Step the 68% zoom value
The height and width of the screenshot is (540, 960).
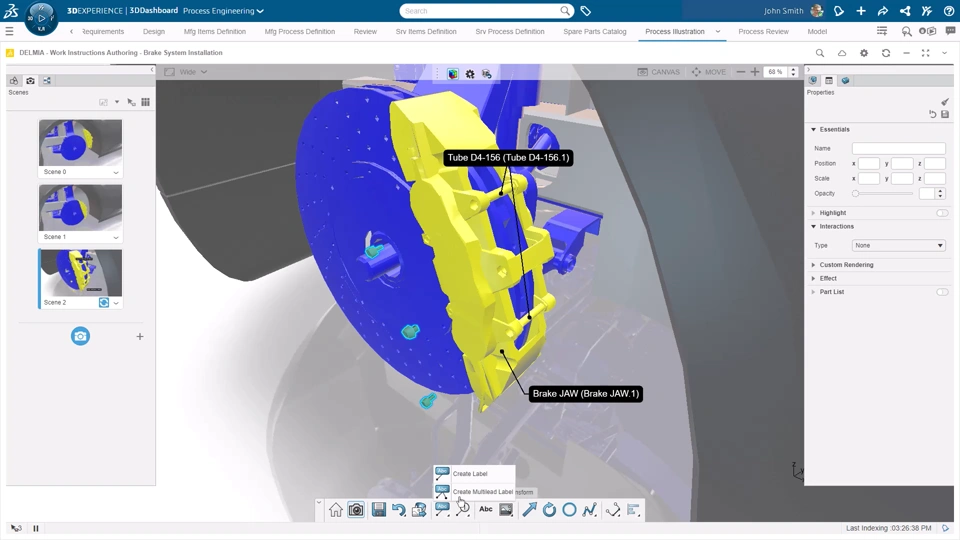point(793,72)
